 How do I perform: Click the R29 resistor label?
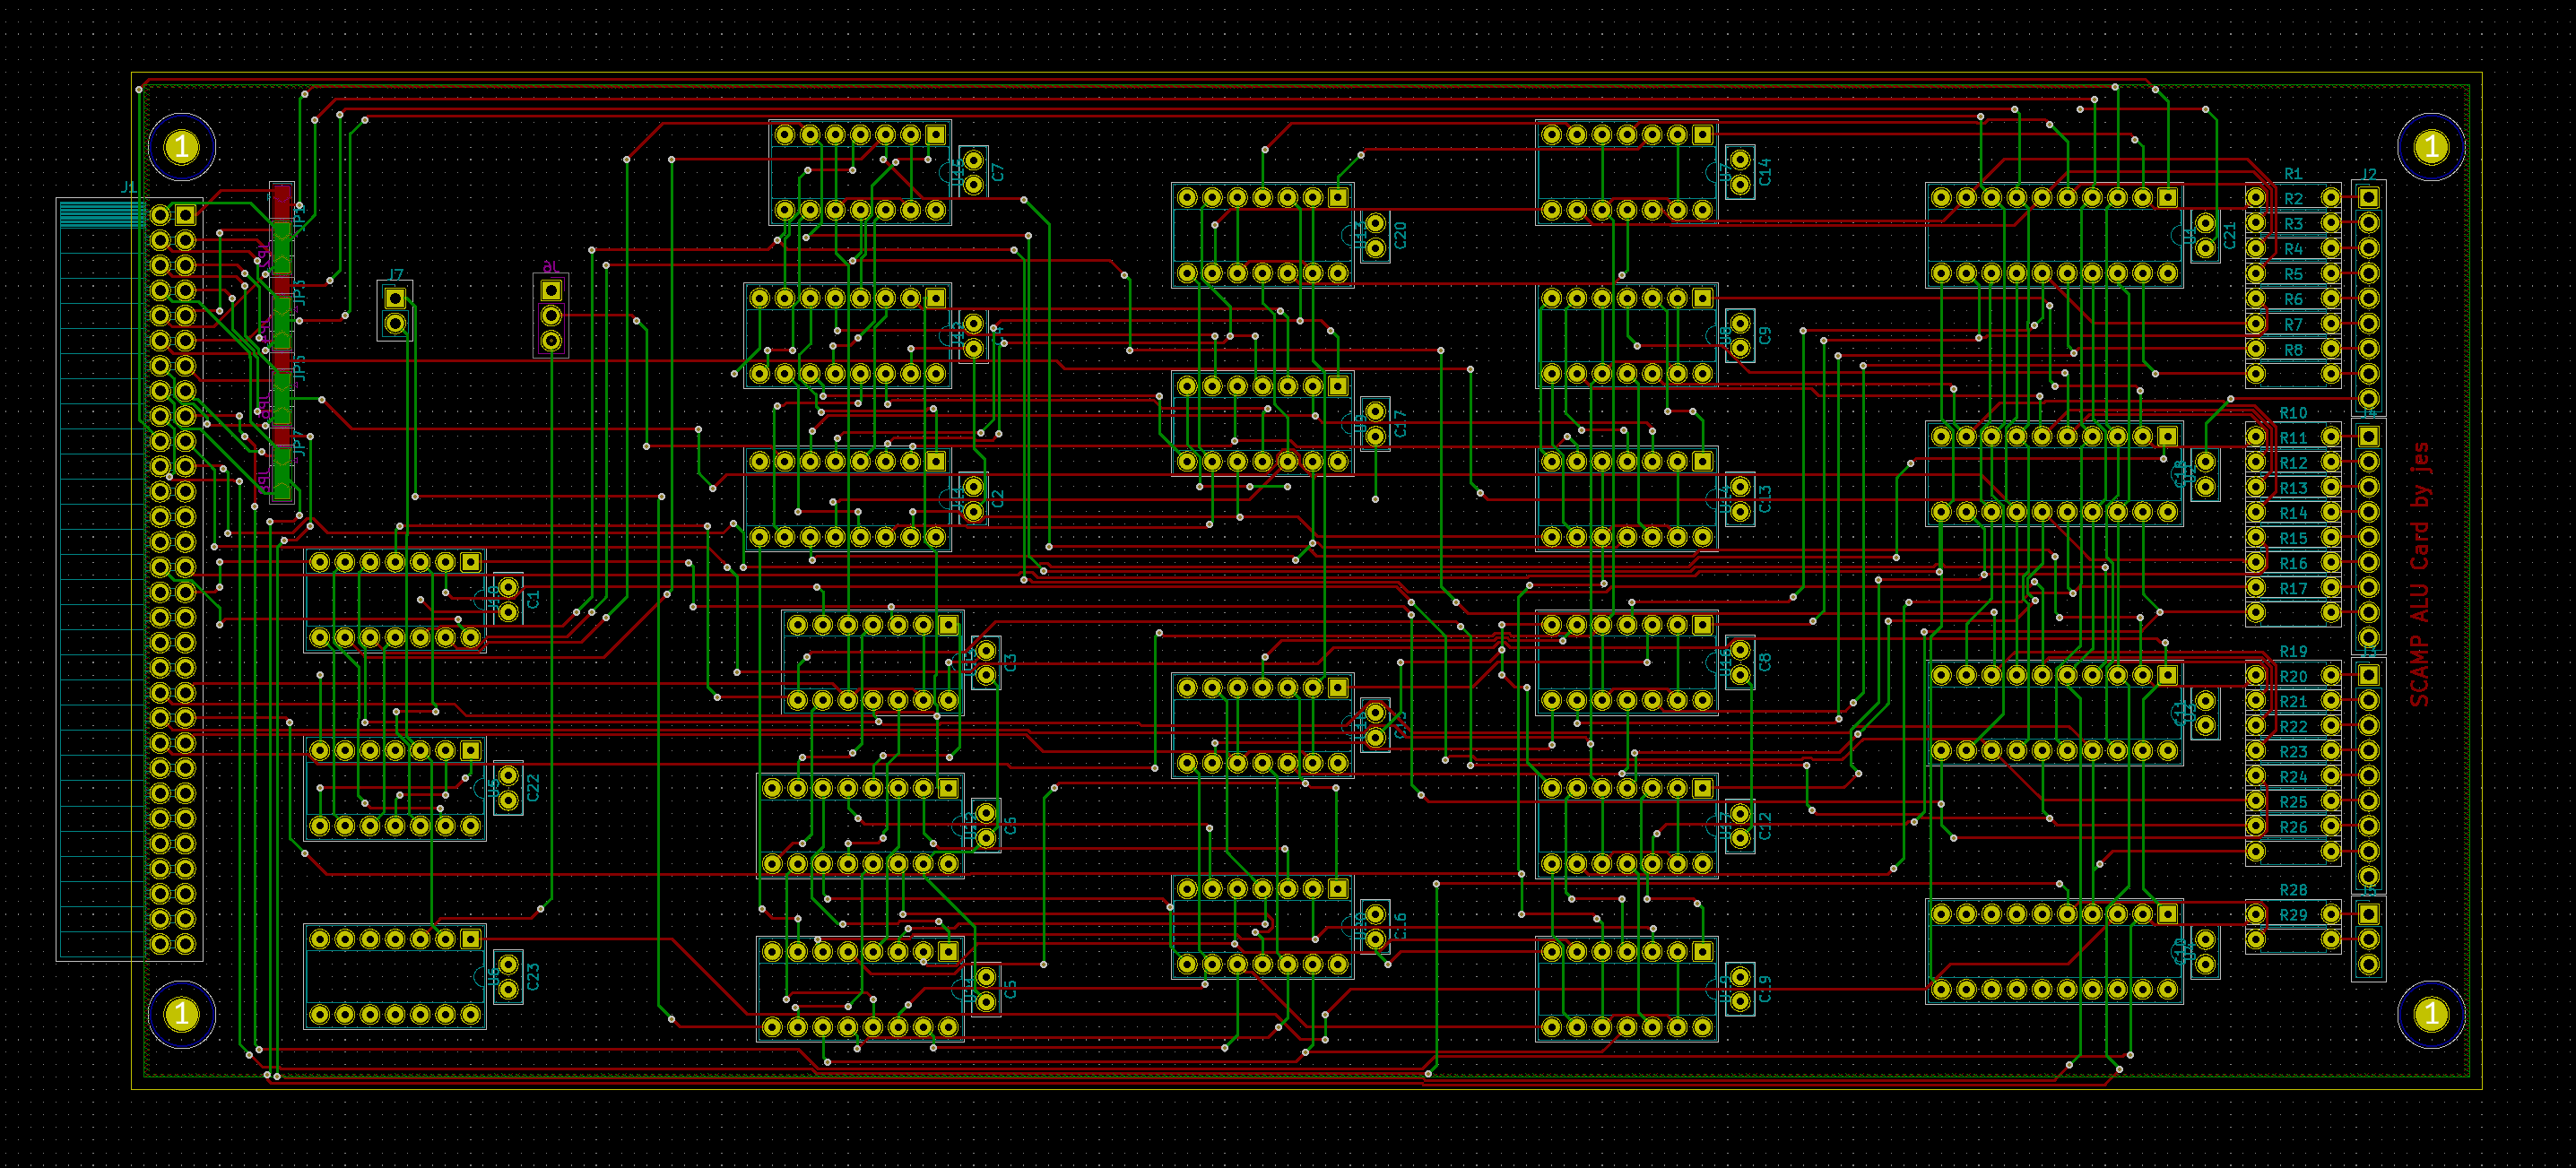[2293, 915]
